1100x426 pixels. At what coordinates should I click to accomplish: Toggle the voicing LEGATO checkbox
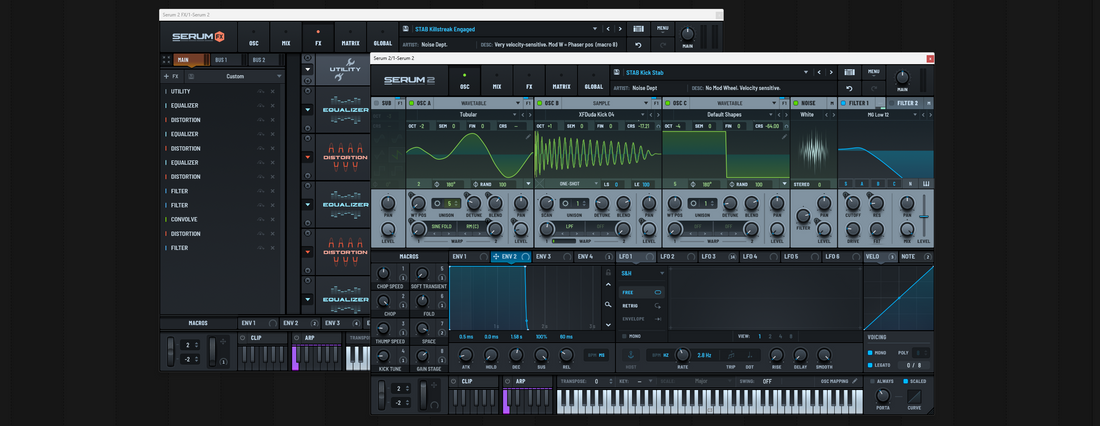[x=871, y=365]
